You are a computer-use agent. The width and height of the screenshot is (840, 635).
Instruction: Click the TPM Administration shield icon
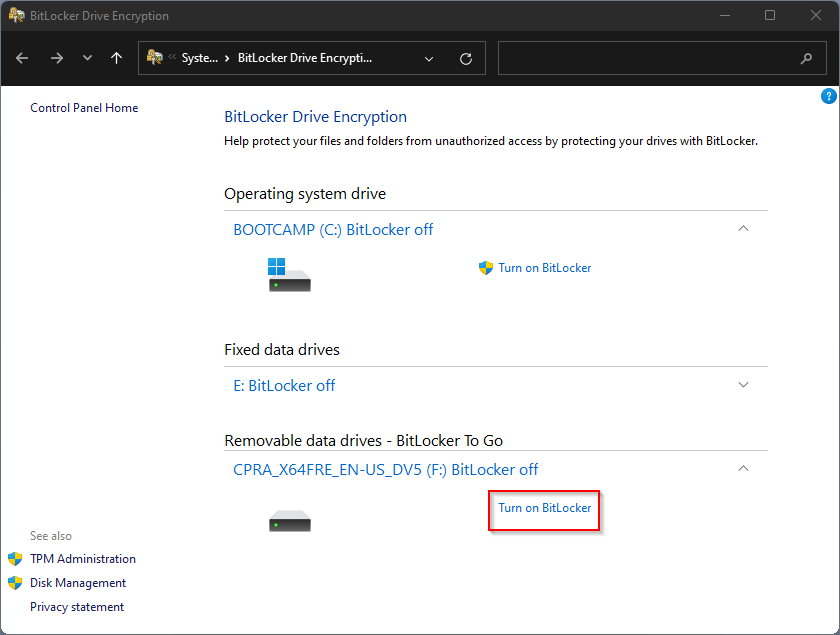tap(15, 559)
